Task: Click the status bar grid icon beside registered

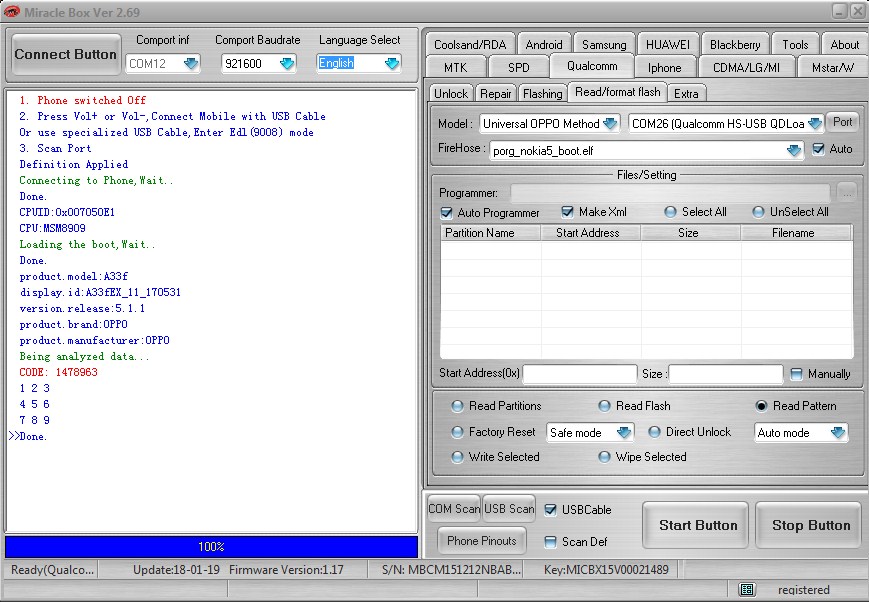Action: [747, 589]
